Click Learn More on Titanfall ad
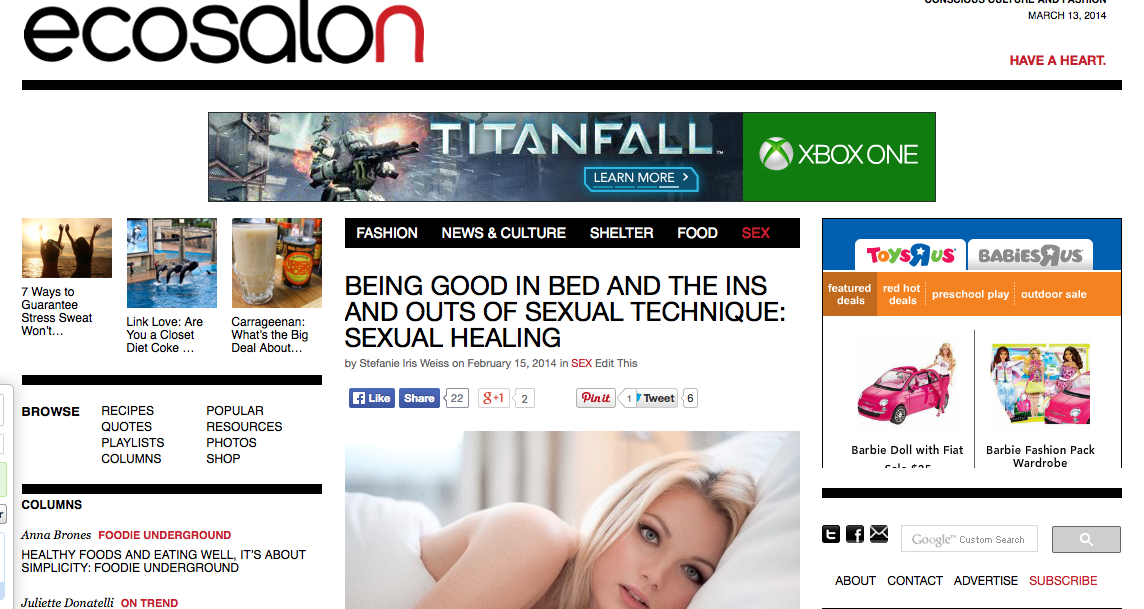1144x609 pixels. (641, 178)
